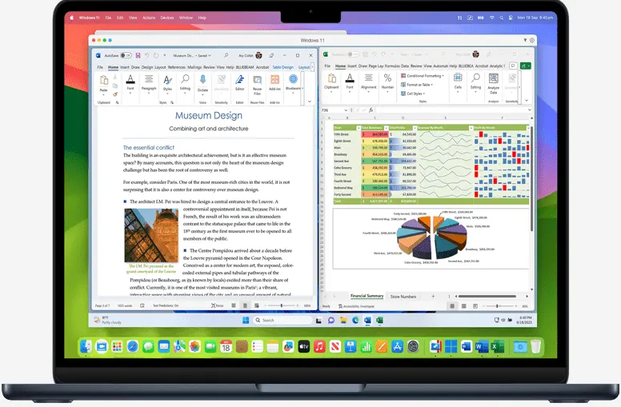Click the search magnifier in Word title bar
Image resolution: width=621 pixels, height=407 pixels.
point(226,55)
